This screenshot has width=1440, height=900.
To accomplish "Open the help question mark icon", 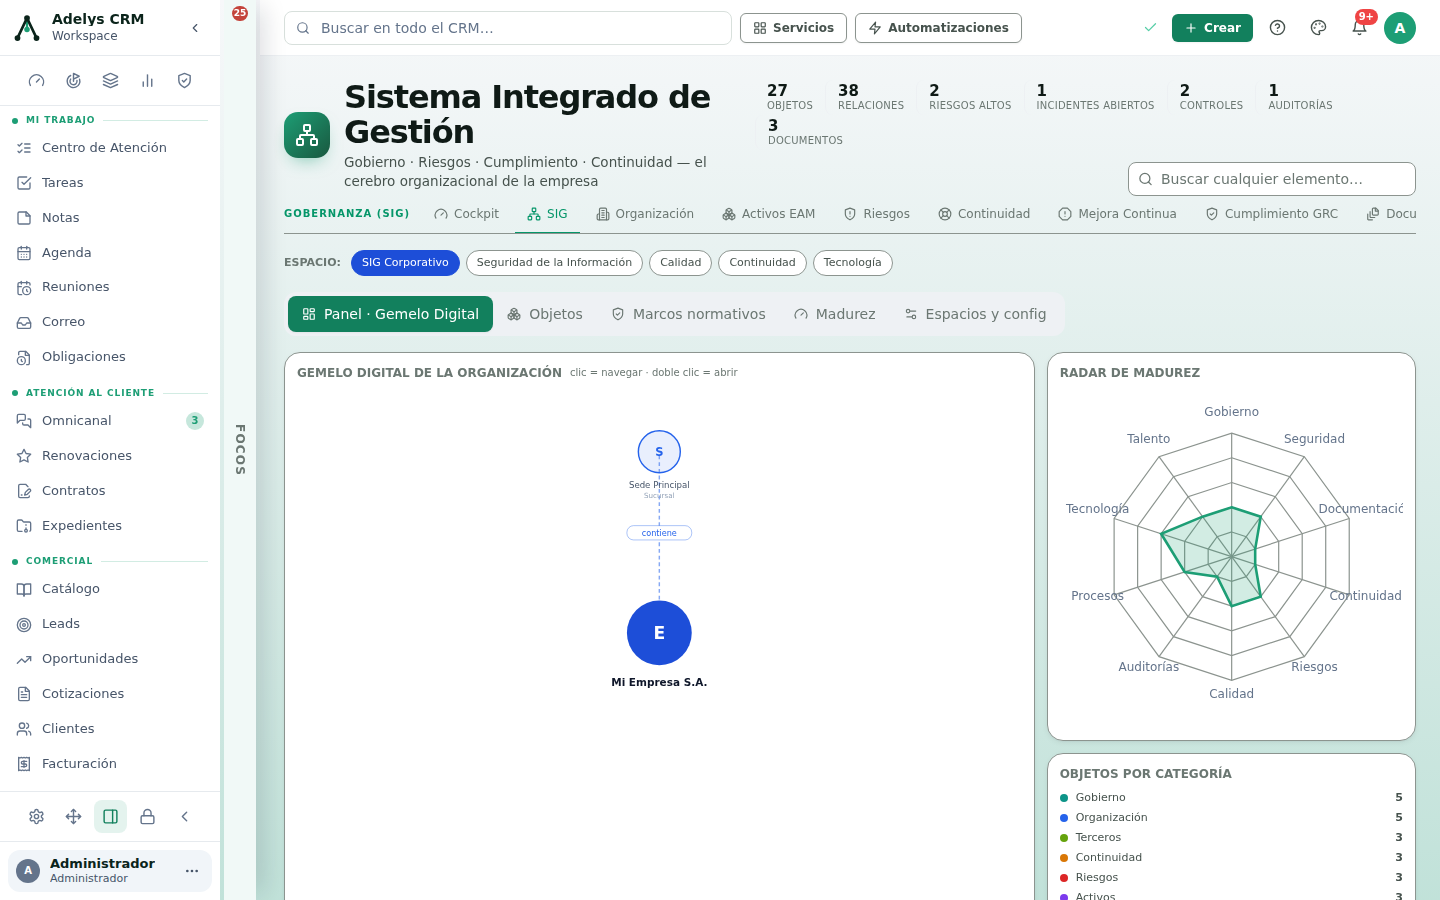I will point(1277,28).
